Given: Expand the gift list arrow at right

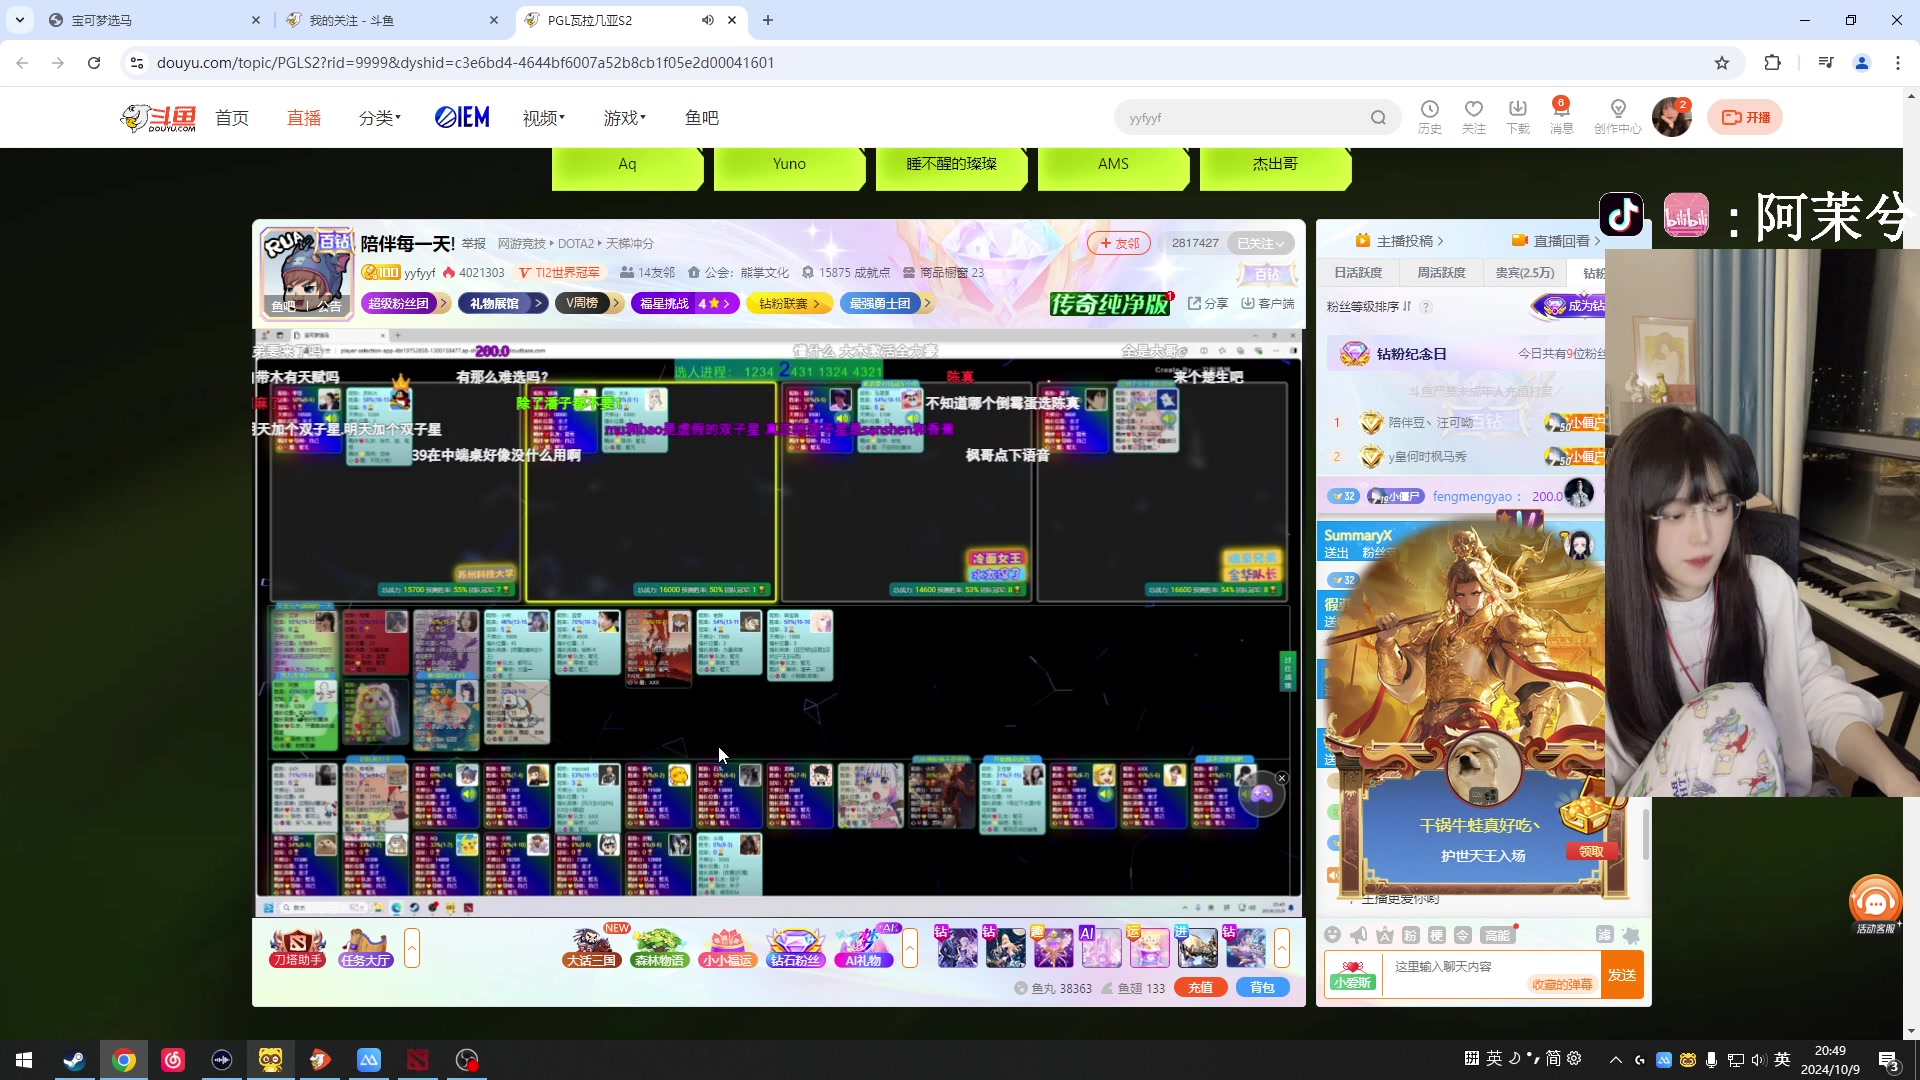Looking at the screenshot, I should (x=1281, y=947).
